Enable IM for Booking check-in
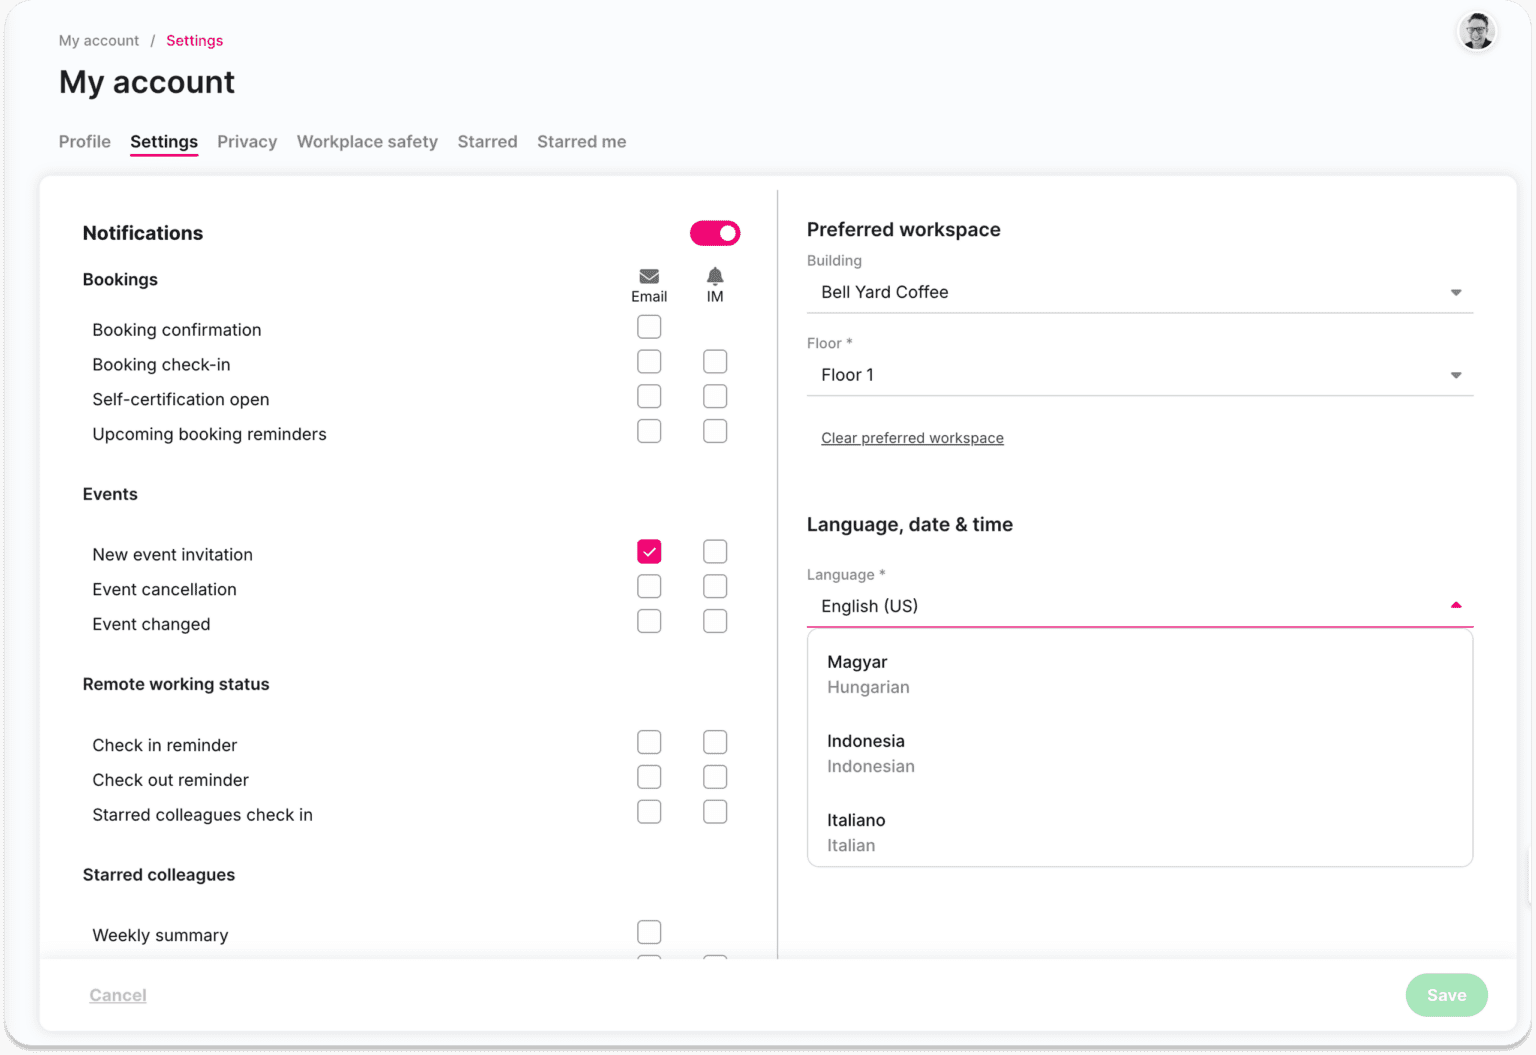 pos(715,362)
